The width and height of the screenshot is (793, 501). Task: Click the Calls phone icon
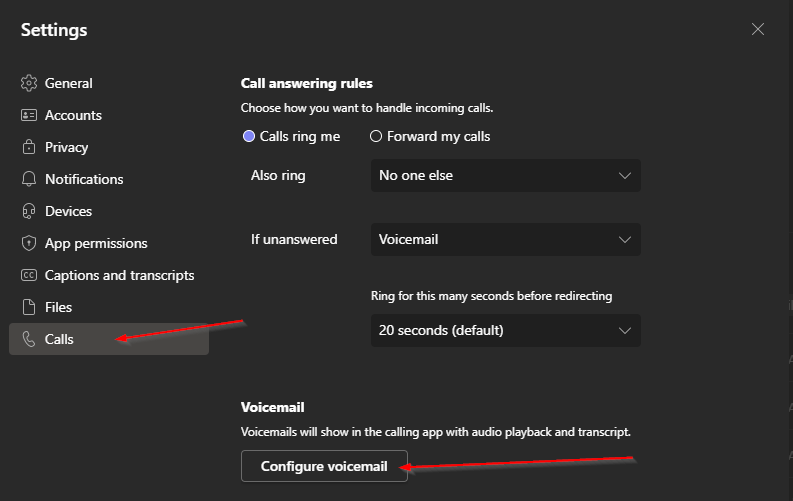point(29,339)
